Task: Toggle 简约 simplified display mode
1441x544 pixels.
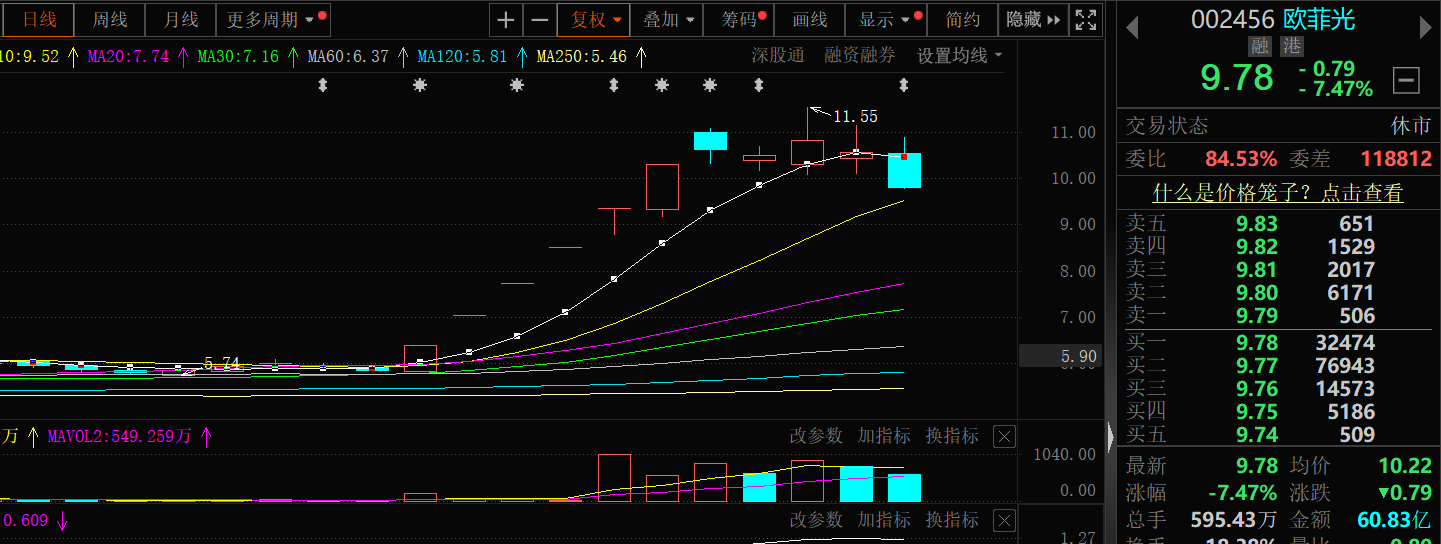Action: 962,20
